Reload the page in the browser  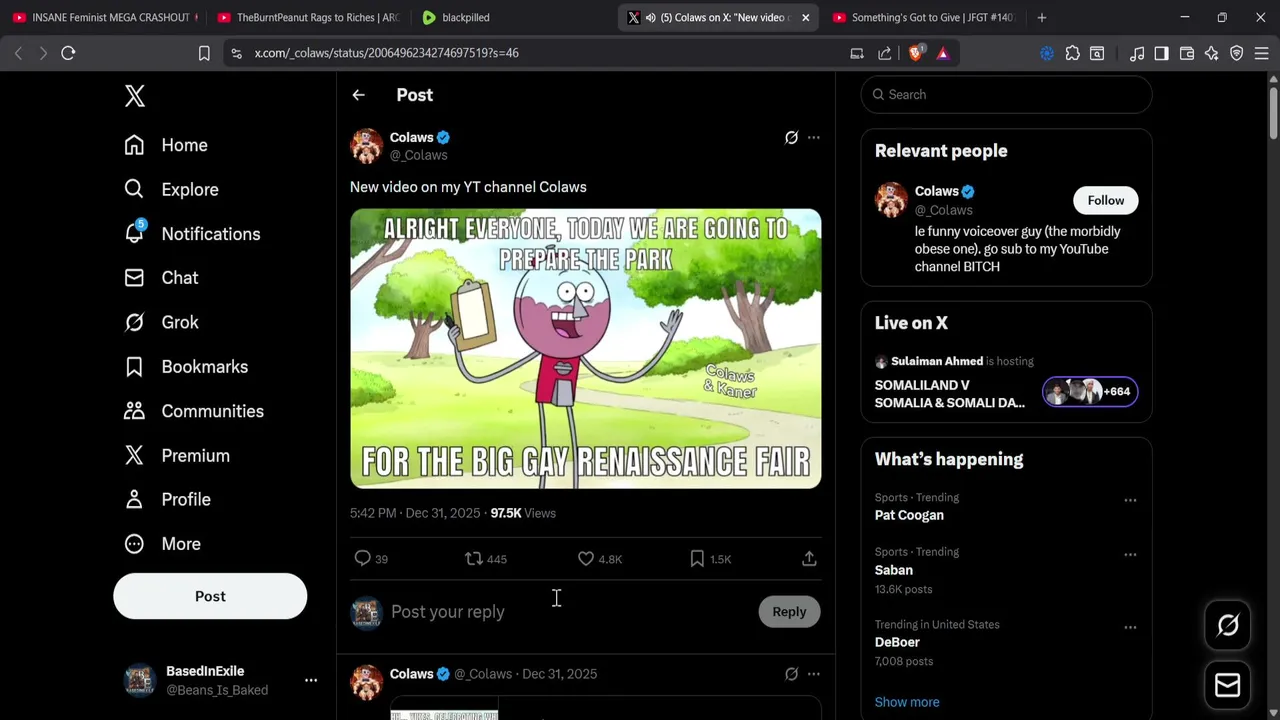pyautogui.click(x=68, y=53)
